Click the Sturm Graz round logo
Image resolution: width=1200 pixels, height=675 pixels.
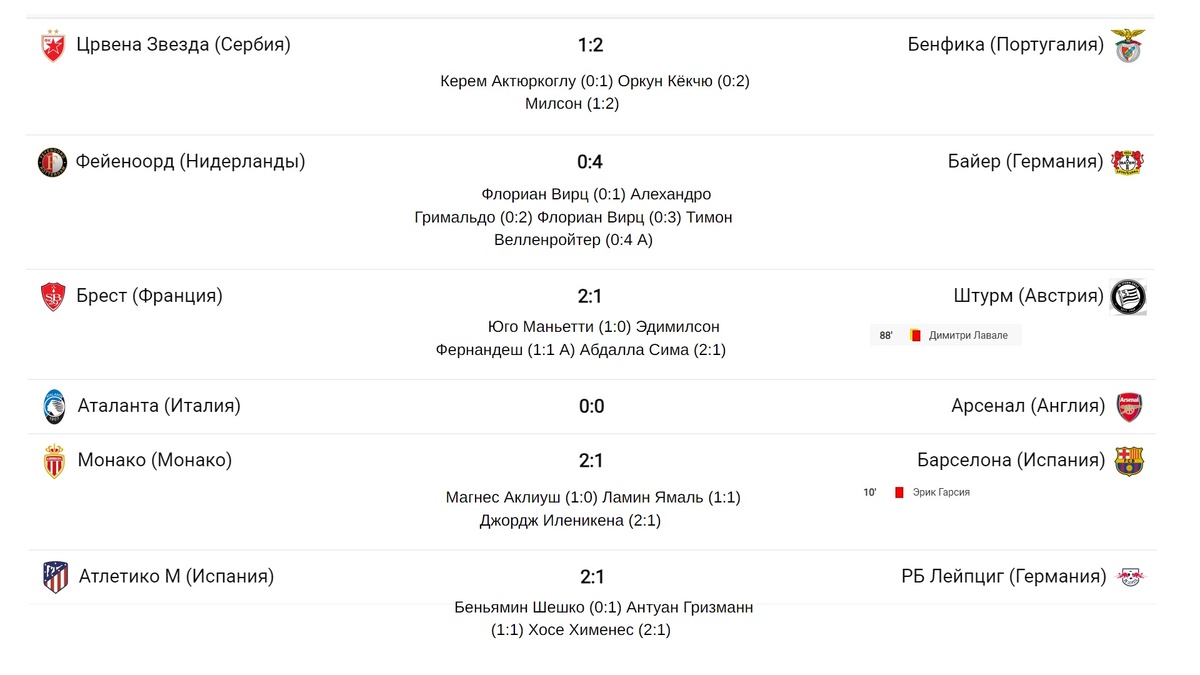(1129, 297)
